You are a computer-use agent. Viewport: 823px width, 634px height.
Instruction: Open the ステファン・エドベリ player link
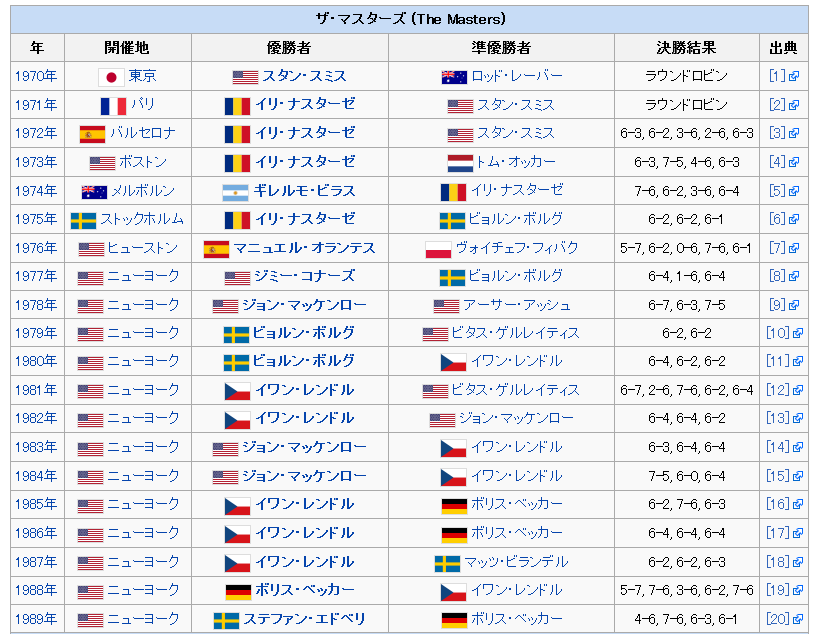pos(304,620)
